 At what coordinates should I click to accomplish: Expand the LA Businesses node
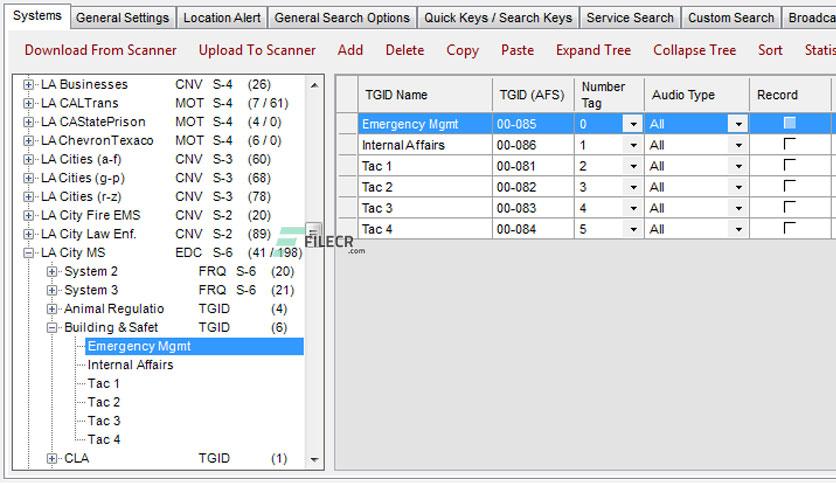point(29,85)
